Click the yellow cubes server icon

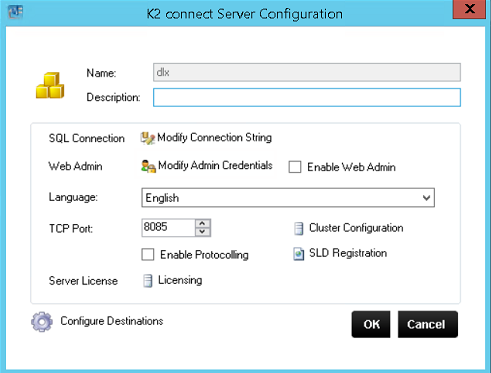tap(50, 85)
